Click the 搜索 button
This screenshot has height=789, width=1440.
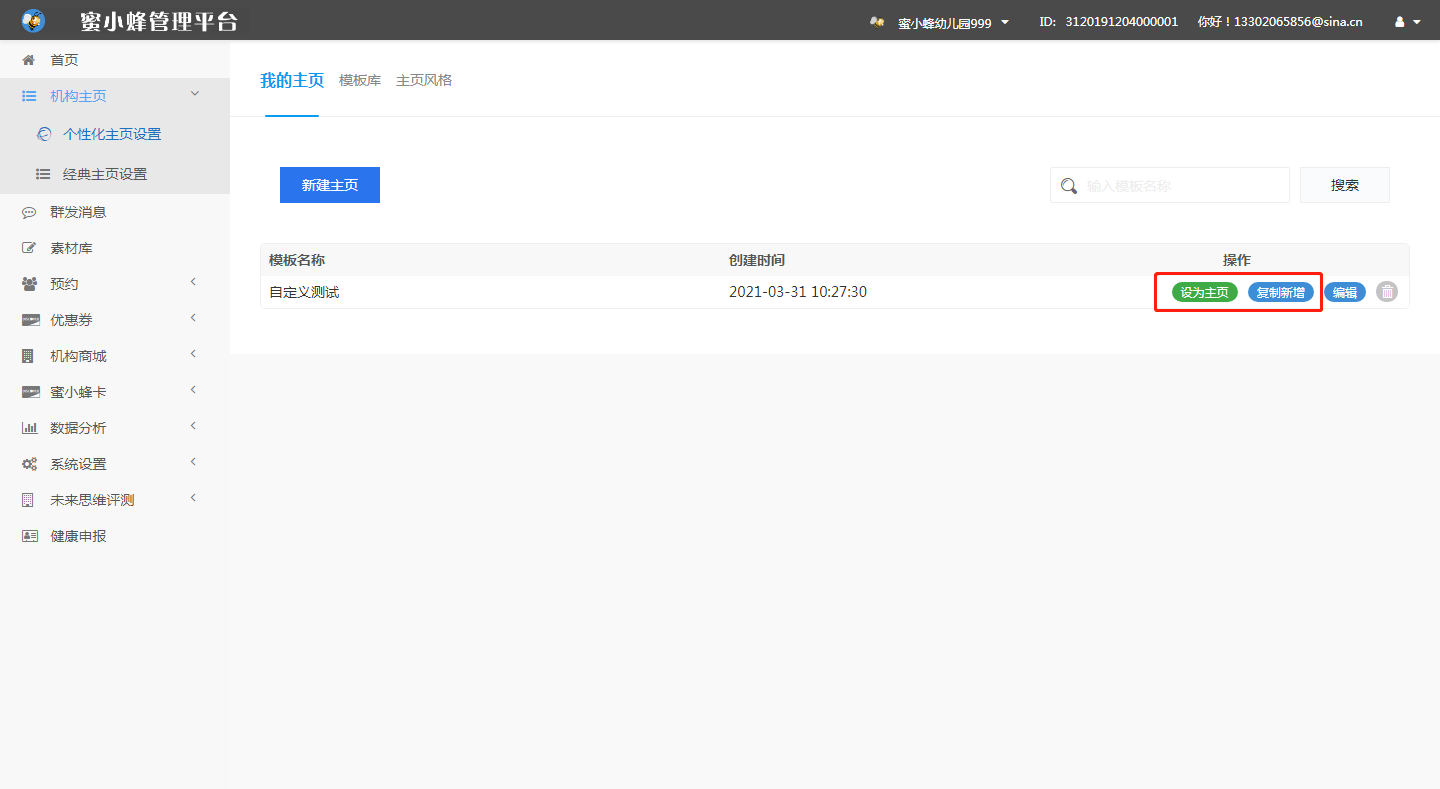click(1345, 185)
